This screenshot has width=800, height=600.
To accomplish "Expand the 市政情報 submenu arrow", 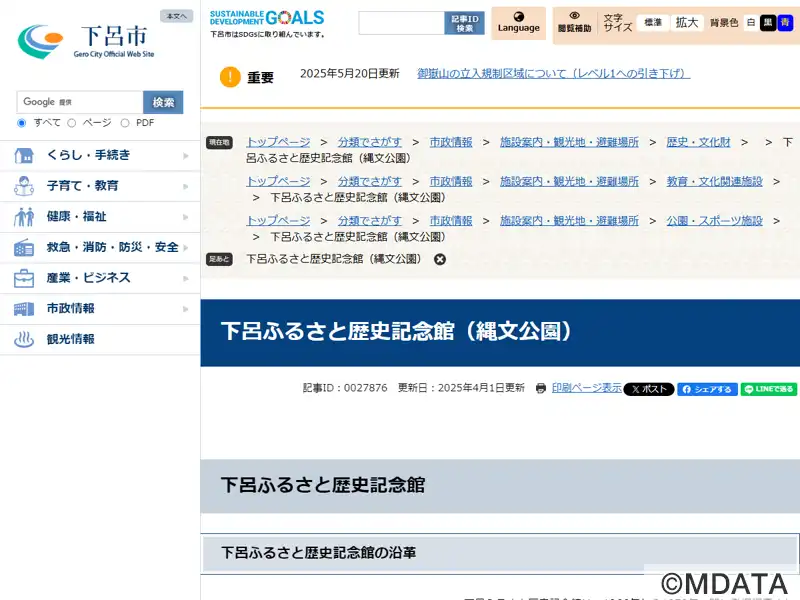I will 186,309.
